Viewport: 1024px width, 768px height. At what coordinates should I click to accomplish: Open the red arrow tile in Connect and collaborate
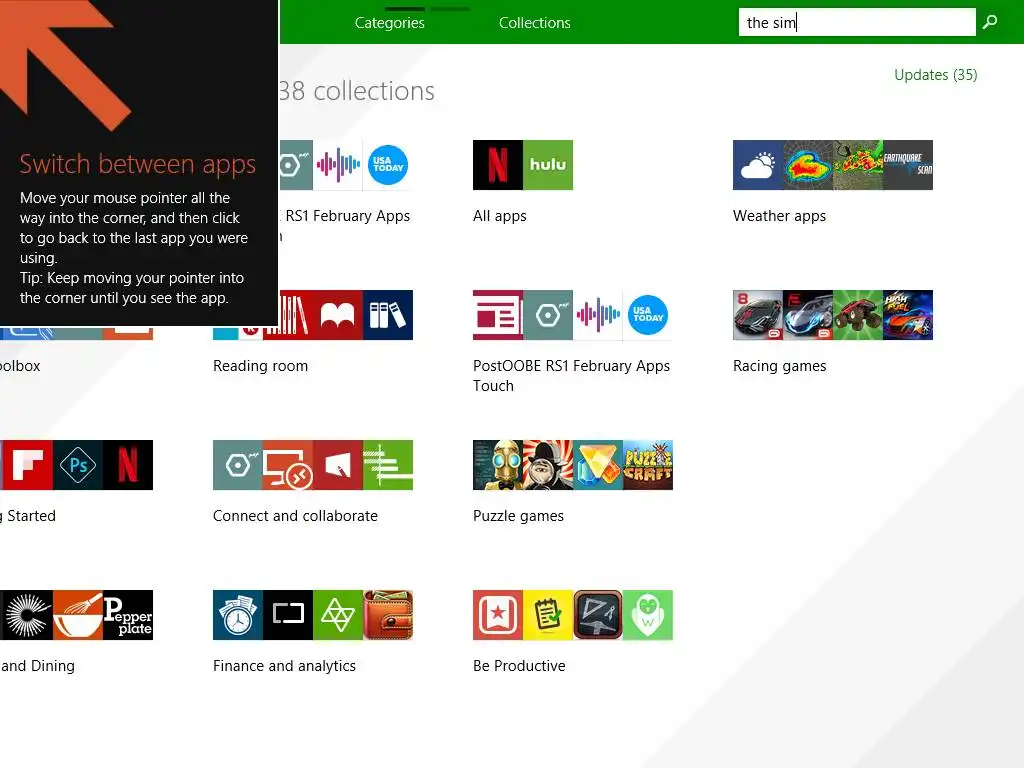click(338, 465)
